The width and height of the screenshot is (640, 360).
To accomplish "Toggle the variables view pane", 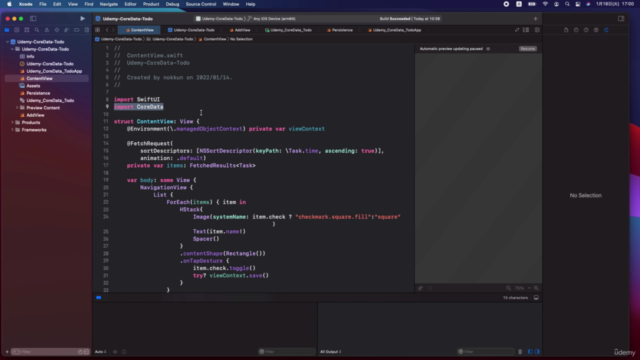I will tap(530, 351).
